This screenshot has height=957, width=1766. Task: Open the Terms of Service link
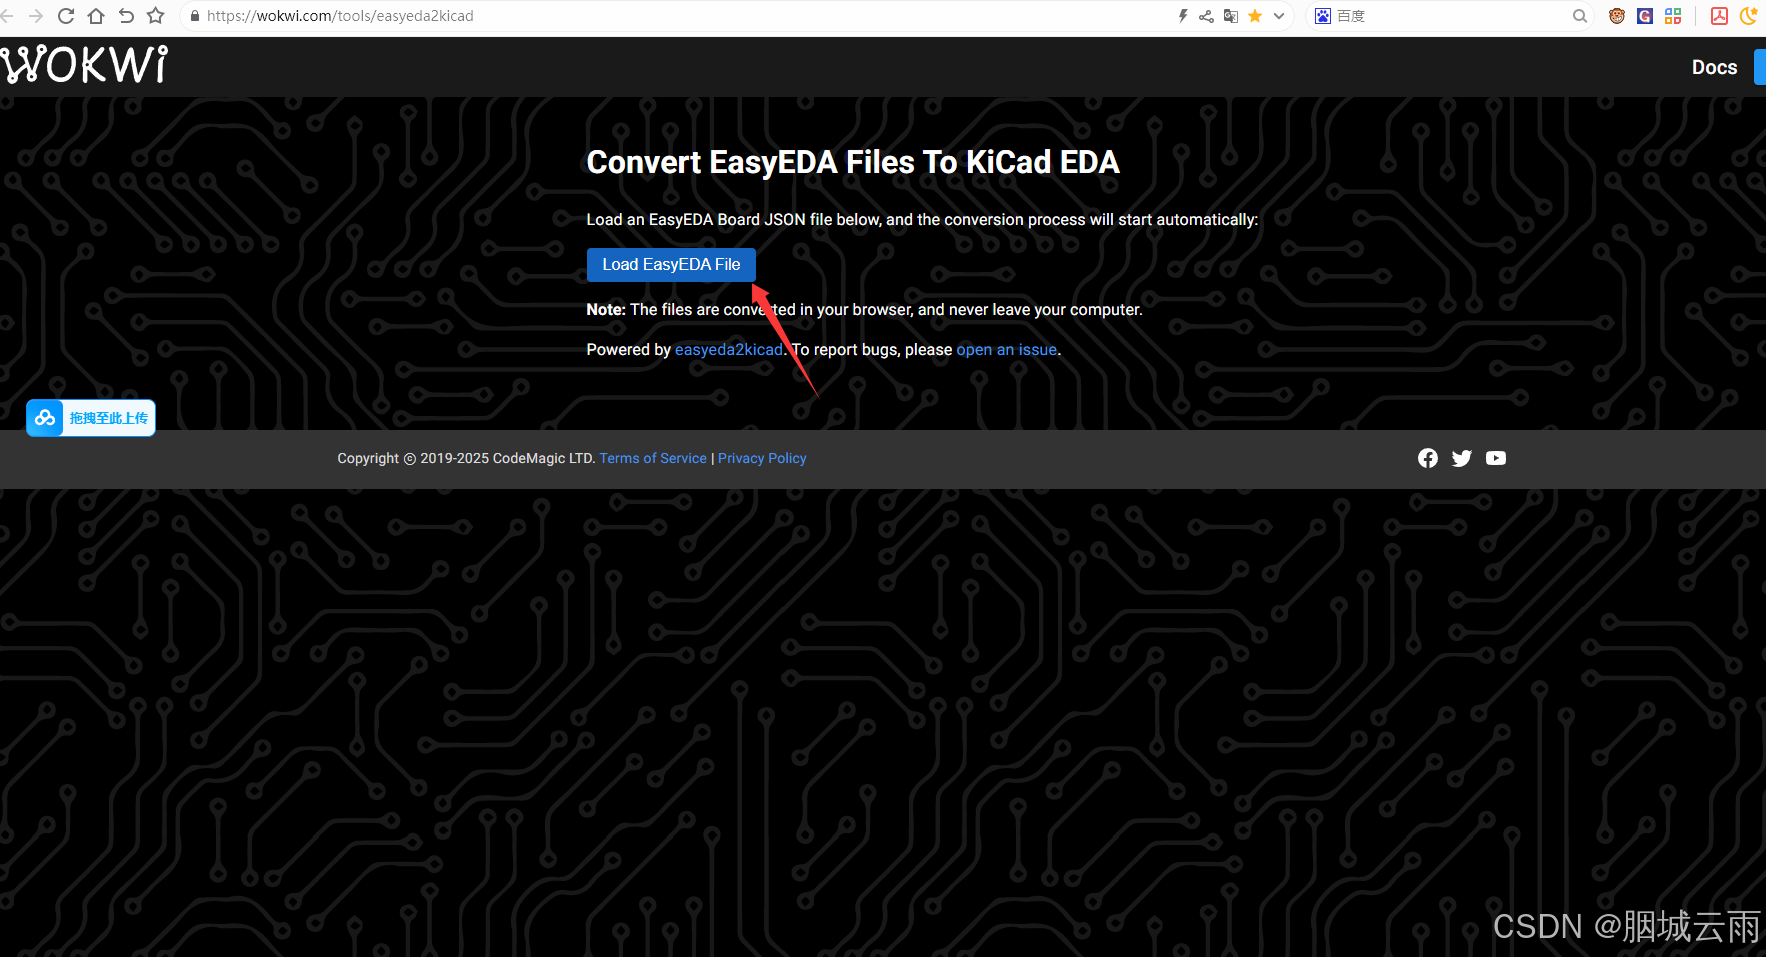pos(653,458)
